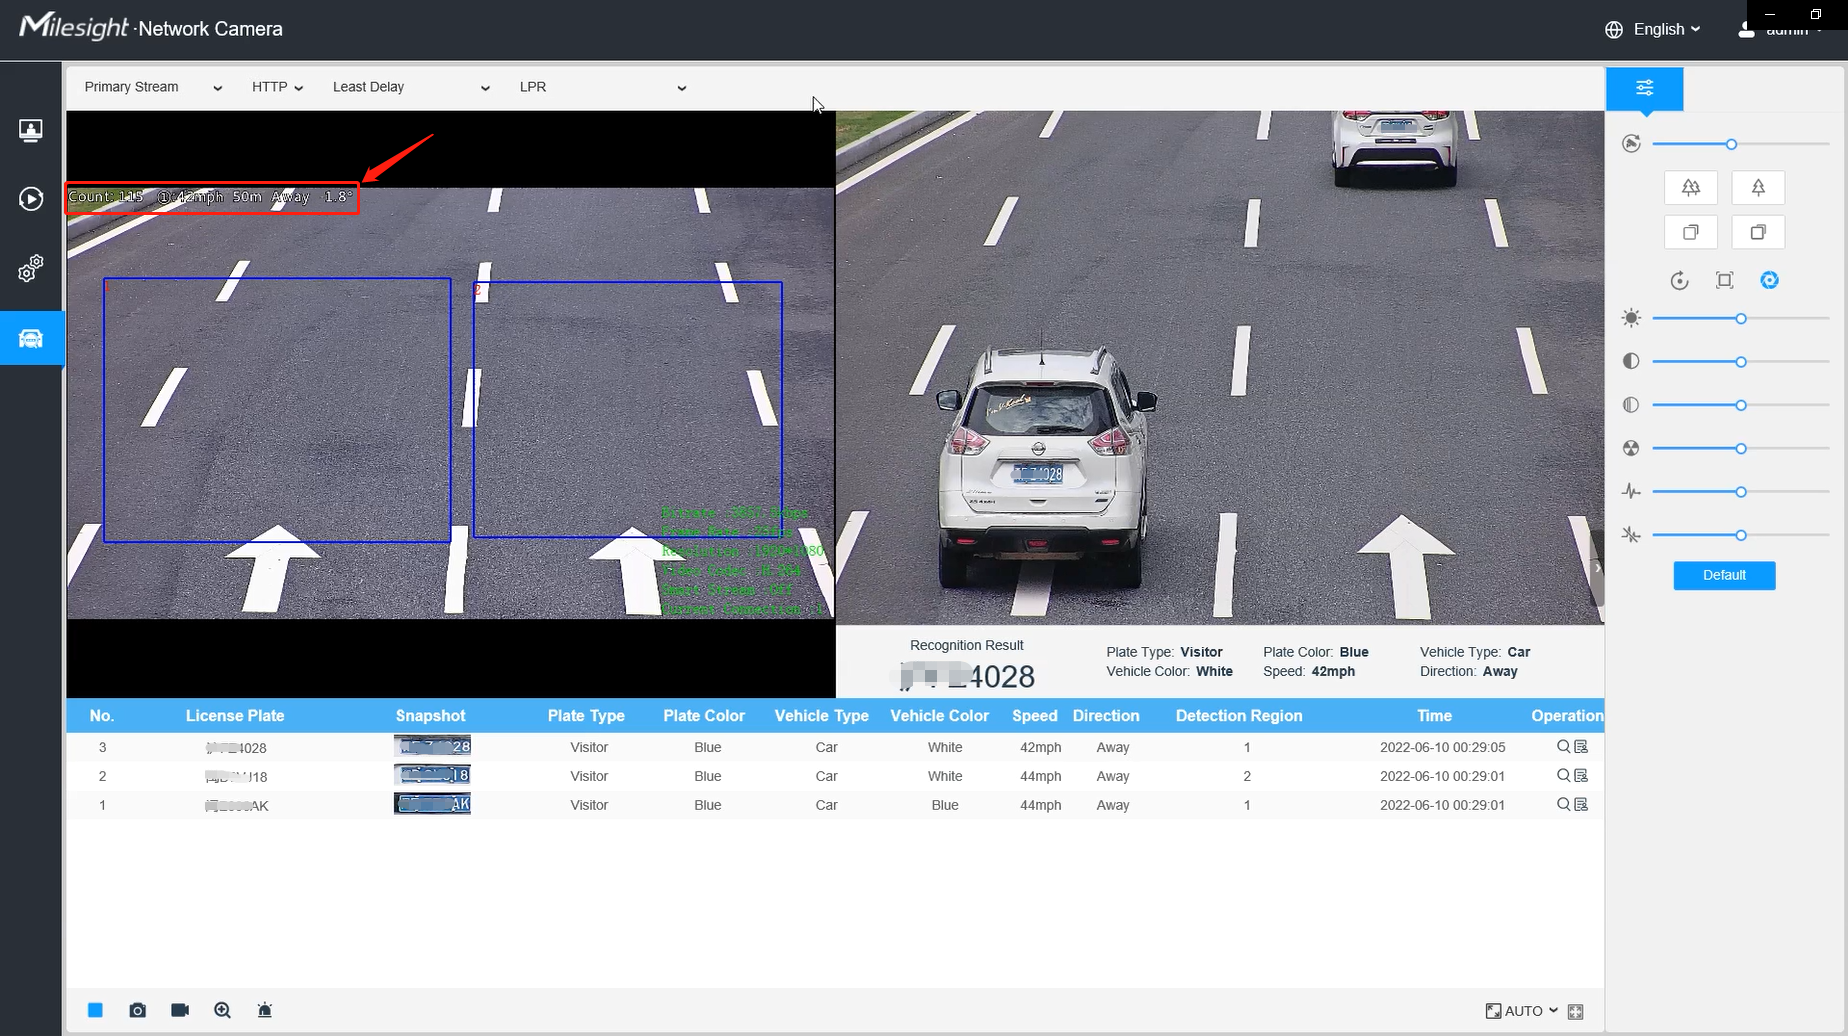
Task: Toggle the blue iris aperture icon
Action: (1769, 280)
